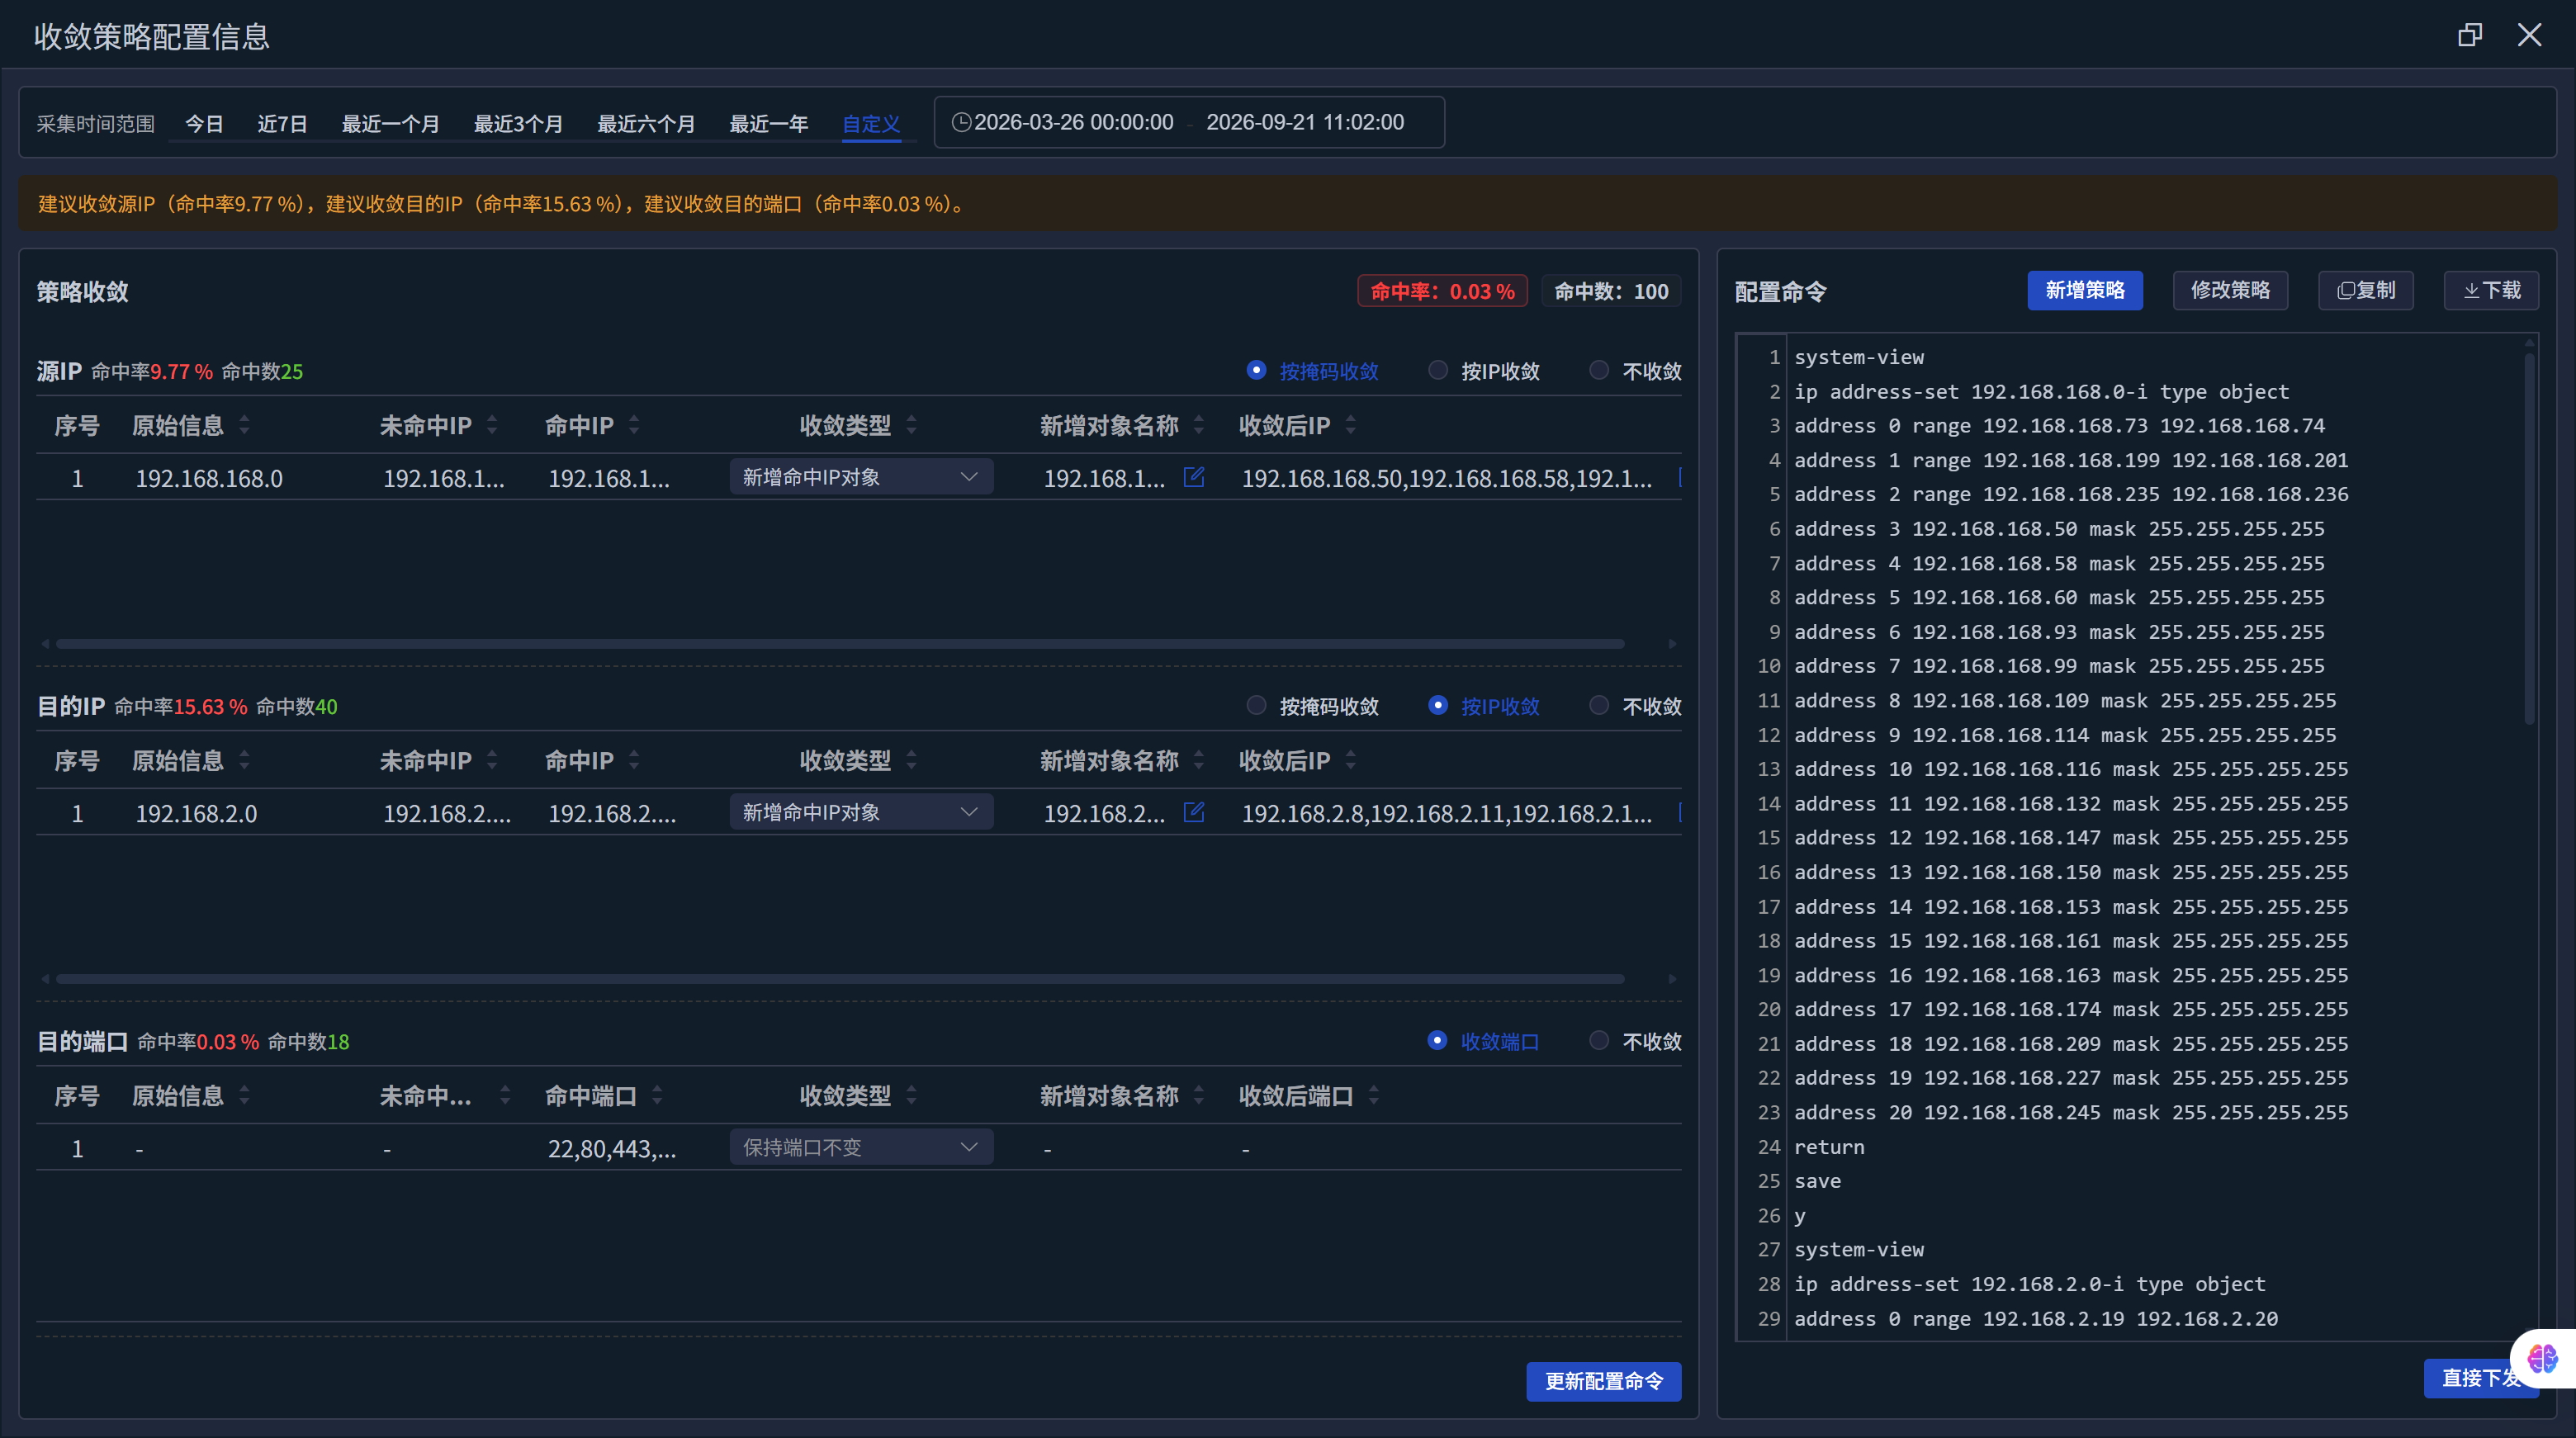
Task: Select the 自定义 time range tab
Action: pyautogui.click(x=871, y=124)
